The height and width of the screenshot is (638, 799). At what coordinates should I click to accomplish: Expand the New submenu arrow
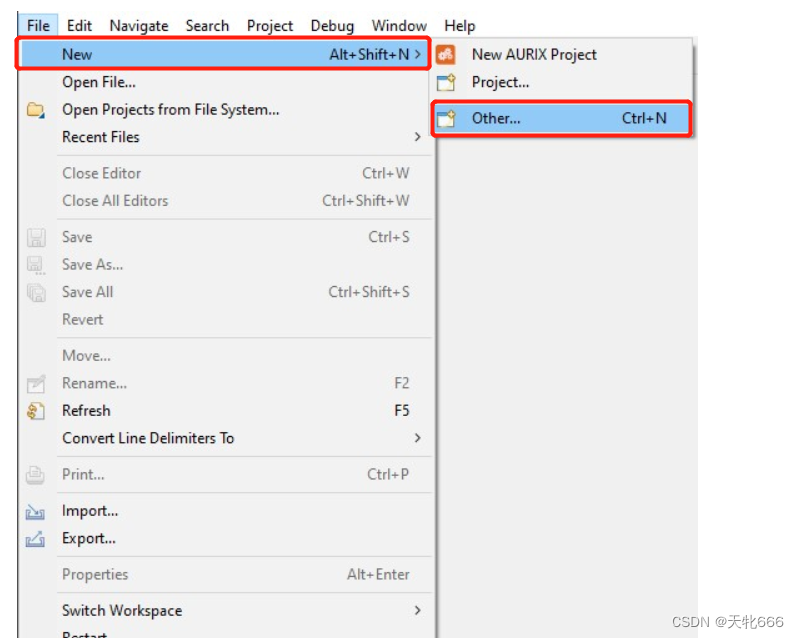pyautogui.click(x=418, y=54)
